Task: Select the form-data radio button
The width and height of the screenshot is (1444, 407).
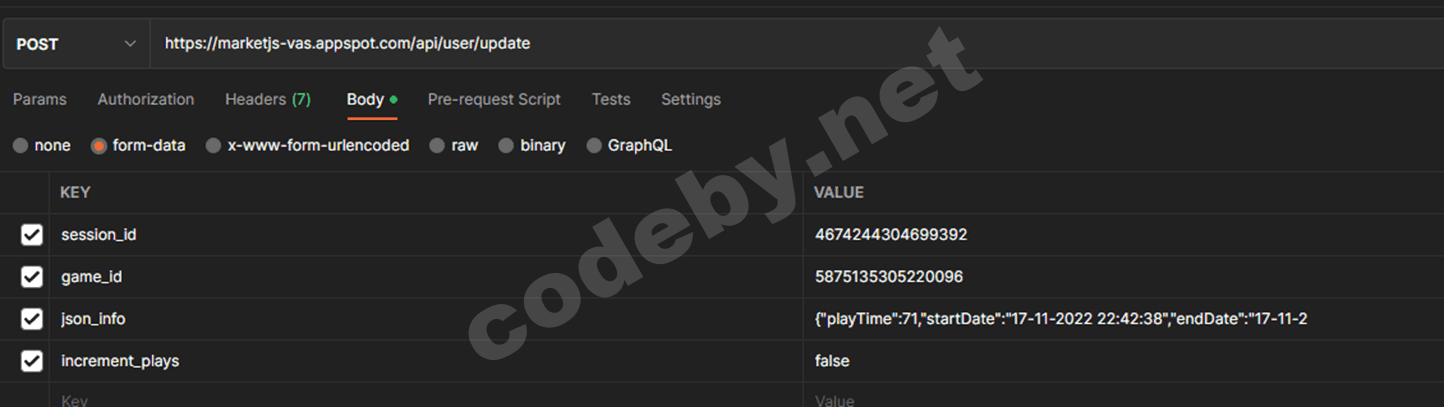Action: 99,146
